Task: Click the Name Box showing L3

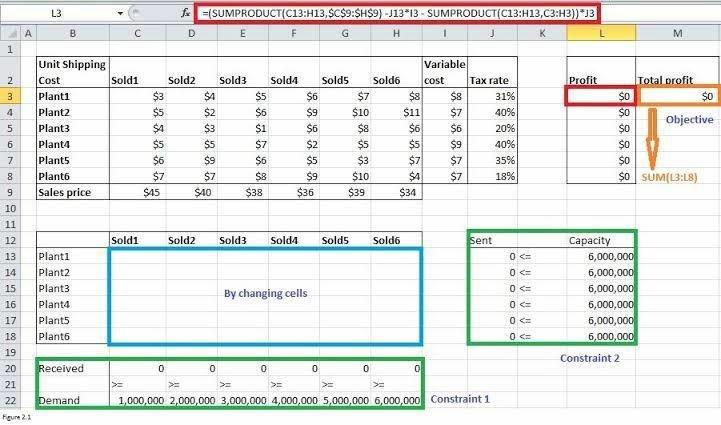Action: coord(57,13)
